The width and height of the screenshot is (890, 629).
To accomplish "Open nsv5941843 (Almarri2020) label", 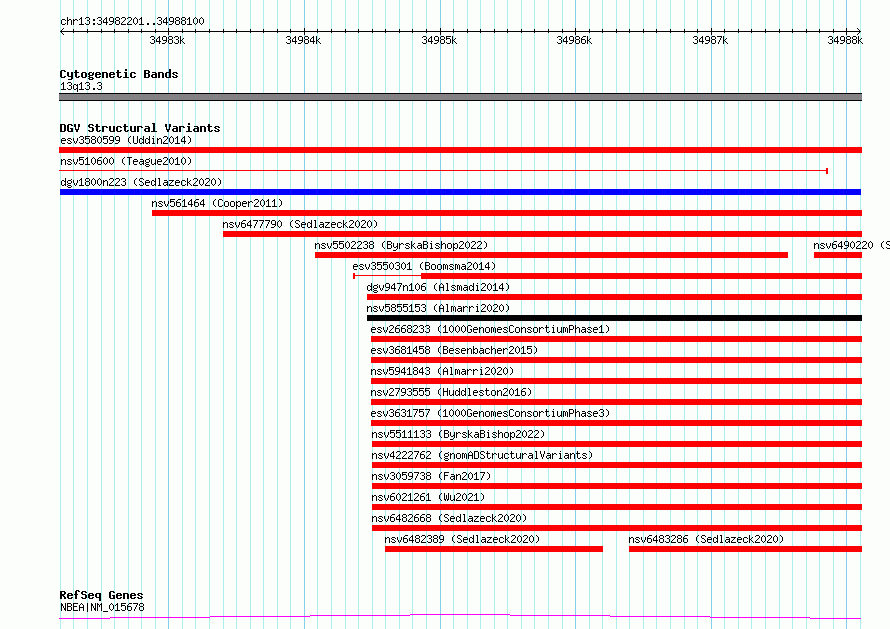I will [442, 371].
